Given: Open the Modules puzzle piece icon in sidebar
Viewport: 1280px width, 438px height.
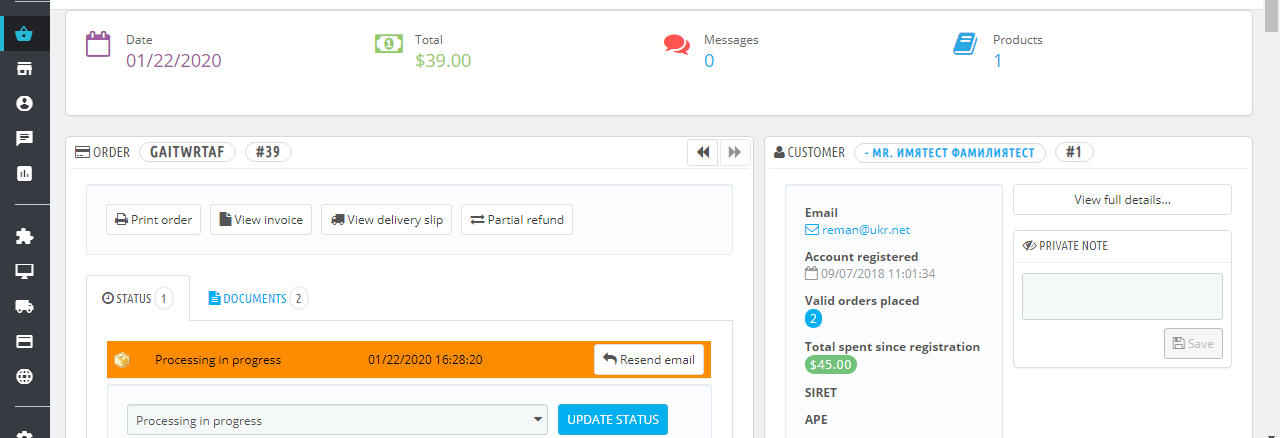Looking at the screenshot, I should pos(25,237).
